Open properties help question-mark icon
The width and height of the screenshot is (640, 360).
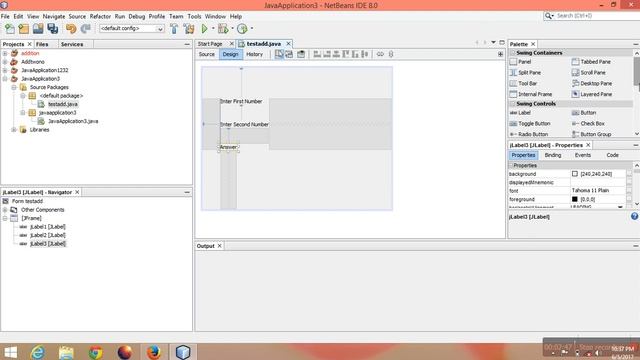634,216
